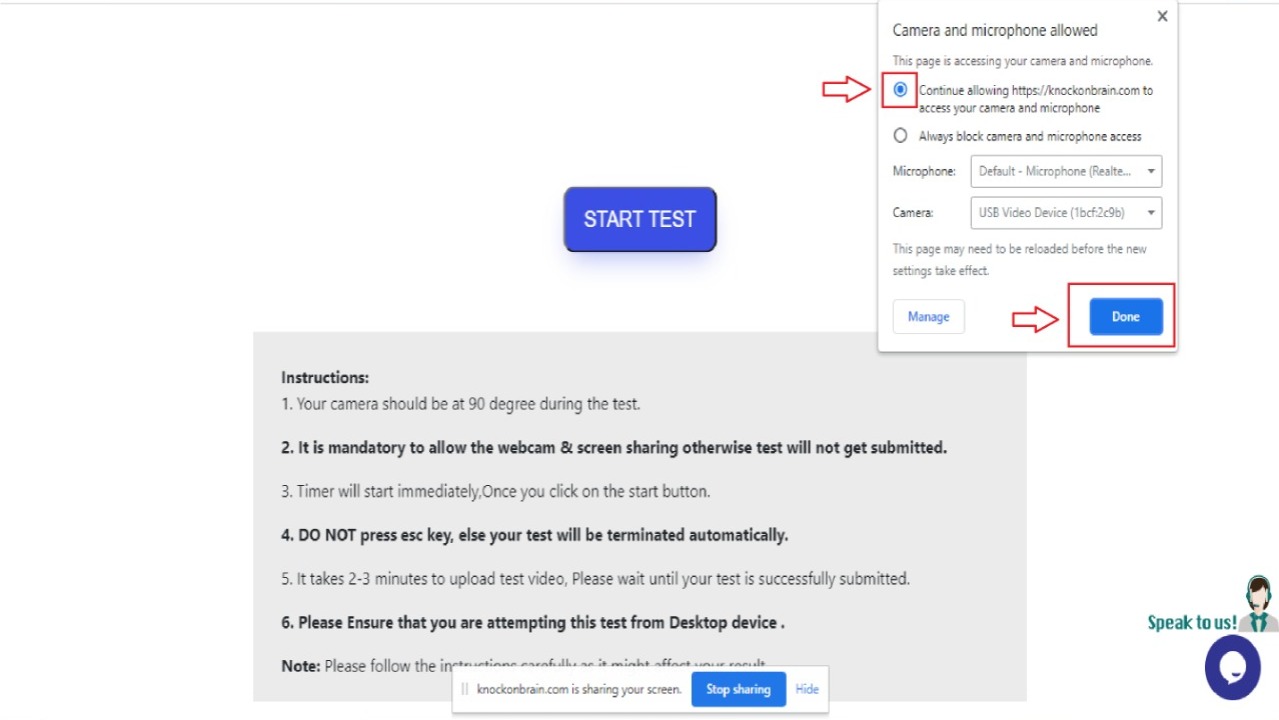Image resolution: width=1279 pixels, height=720 pixels.
Task: Select the Continue allowing knockonbrain.com radio option
Action: pos(900,90)
